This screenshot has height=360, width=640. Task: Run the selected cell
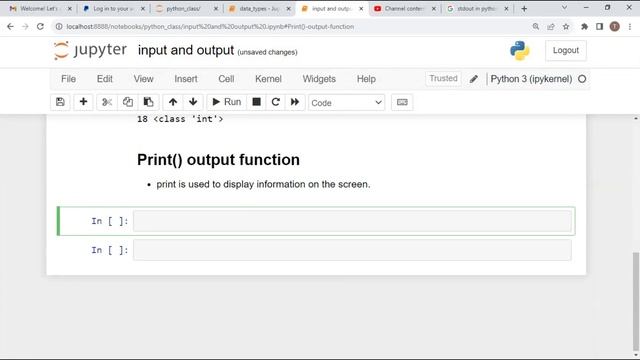227,102
